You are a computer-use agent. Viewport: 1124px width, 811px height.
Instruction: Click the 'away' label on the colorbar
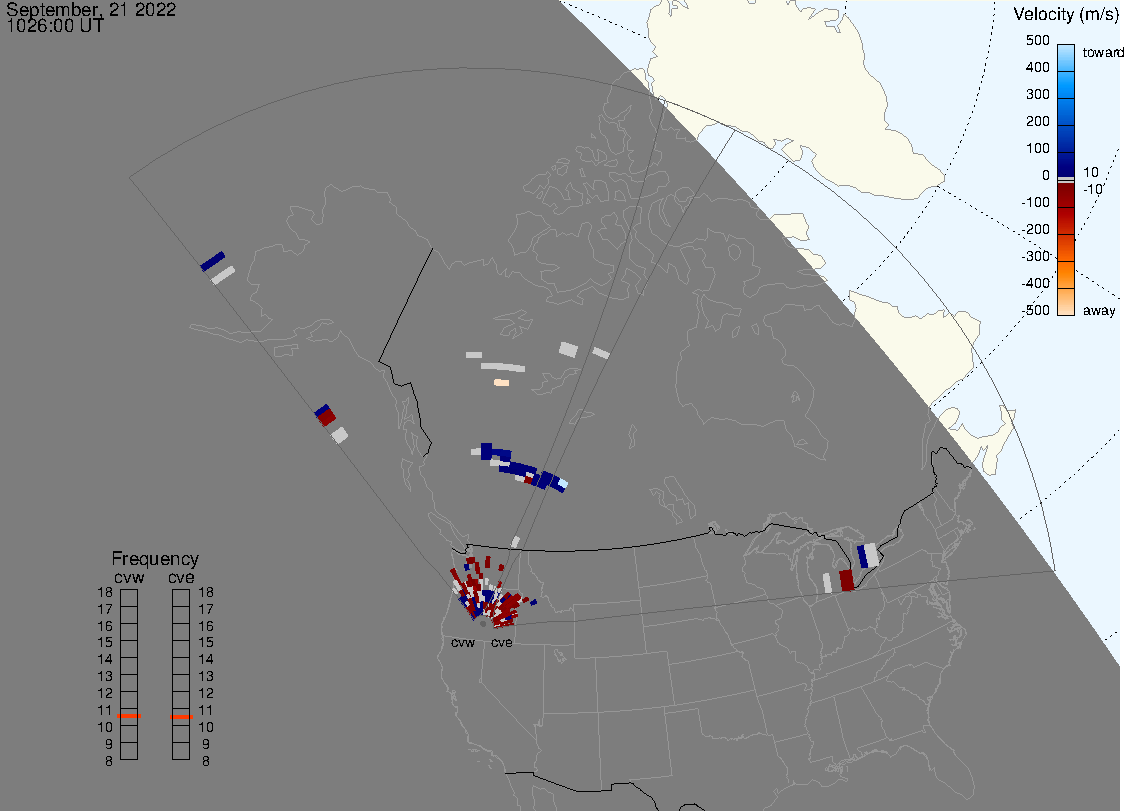point(1099,310)
